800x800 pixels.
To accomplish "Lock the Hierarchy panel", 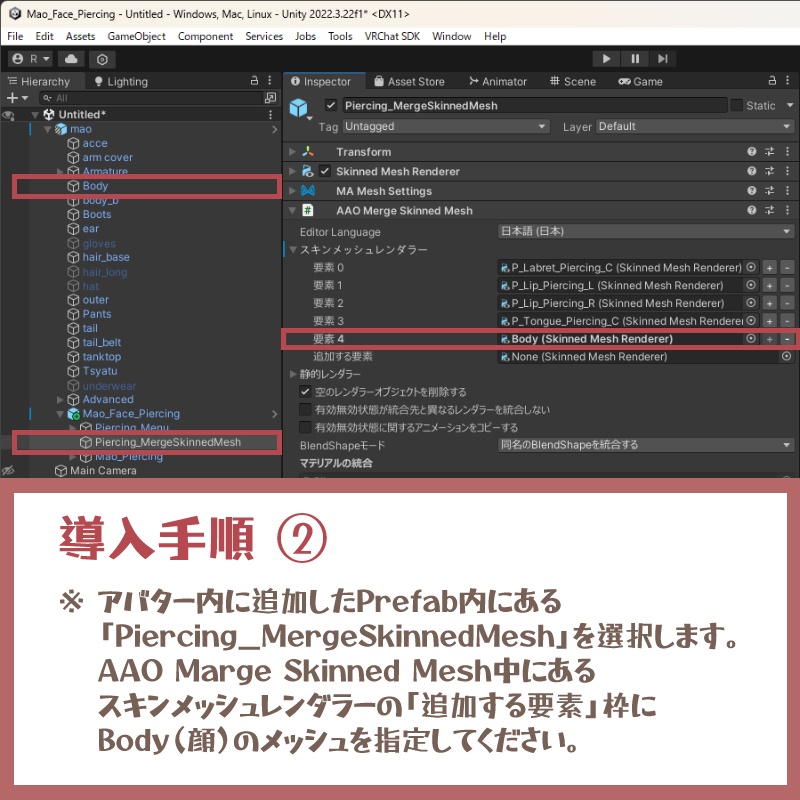I will pyautogui.click(x=255, y=81).
